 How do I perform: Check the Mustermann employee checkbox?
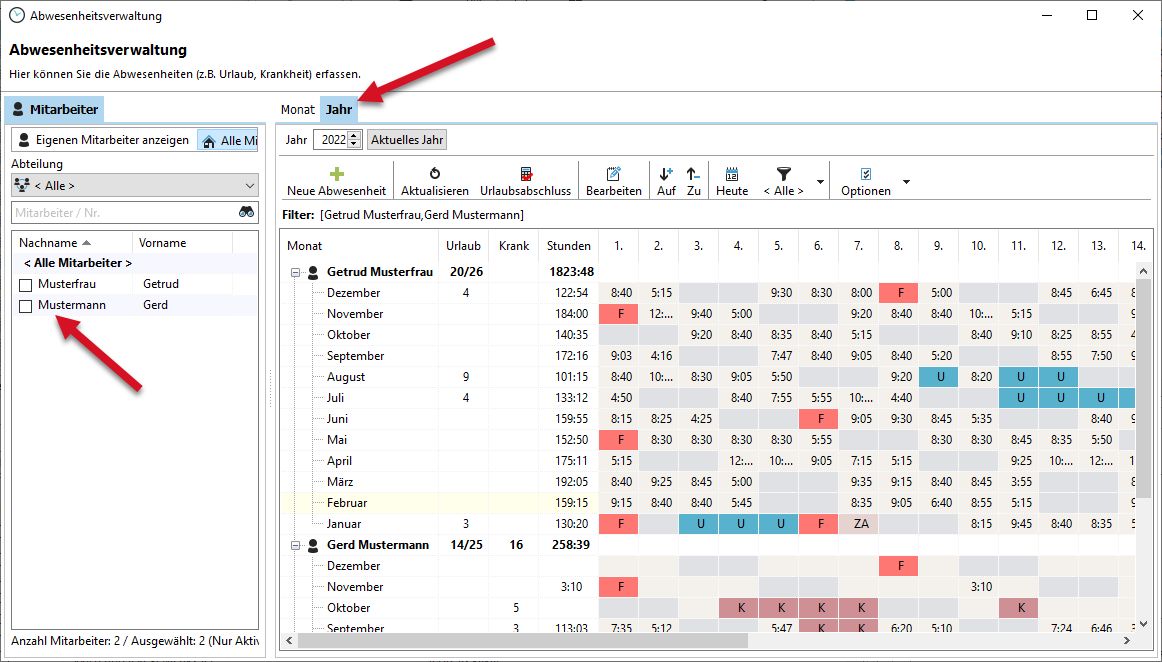26,306
